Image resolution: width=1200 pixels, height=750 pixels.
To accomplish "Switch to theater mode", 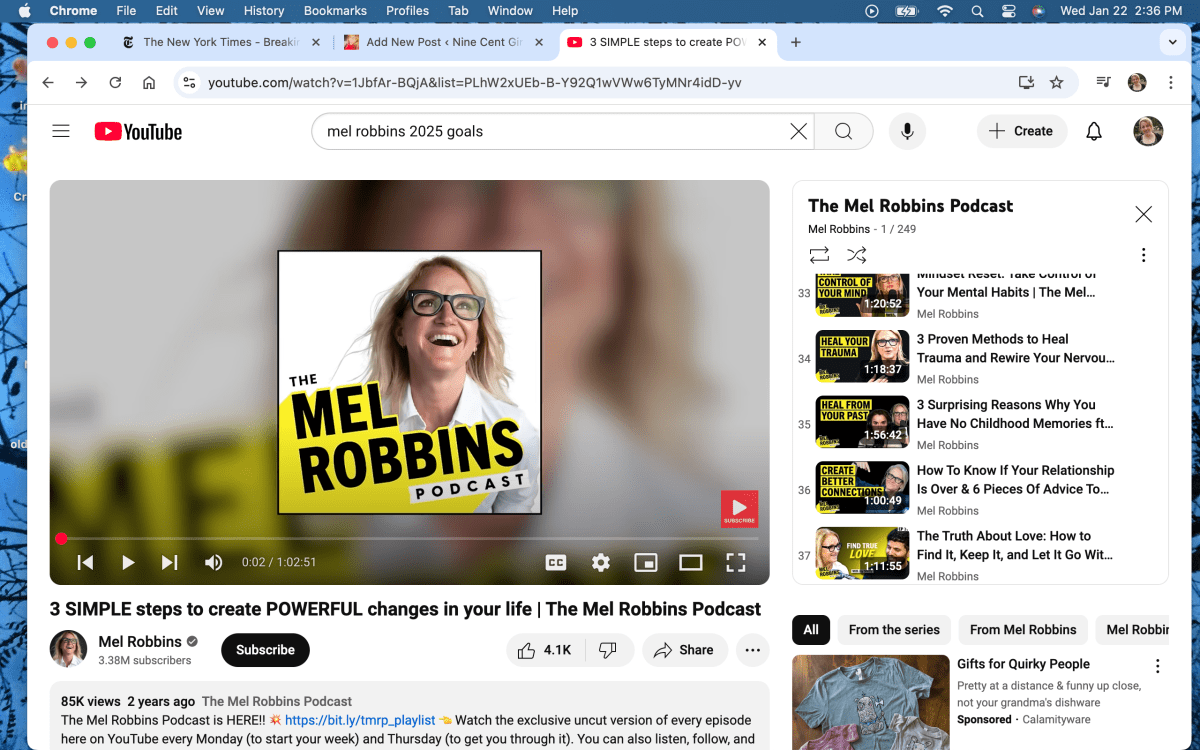I will [x=690, y=563].
